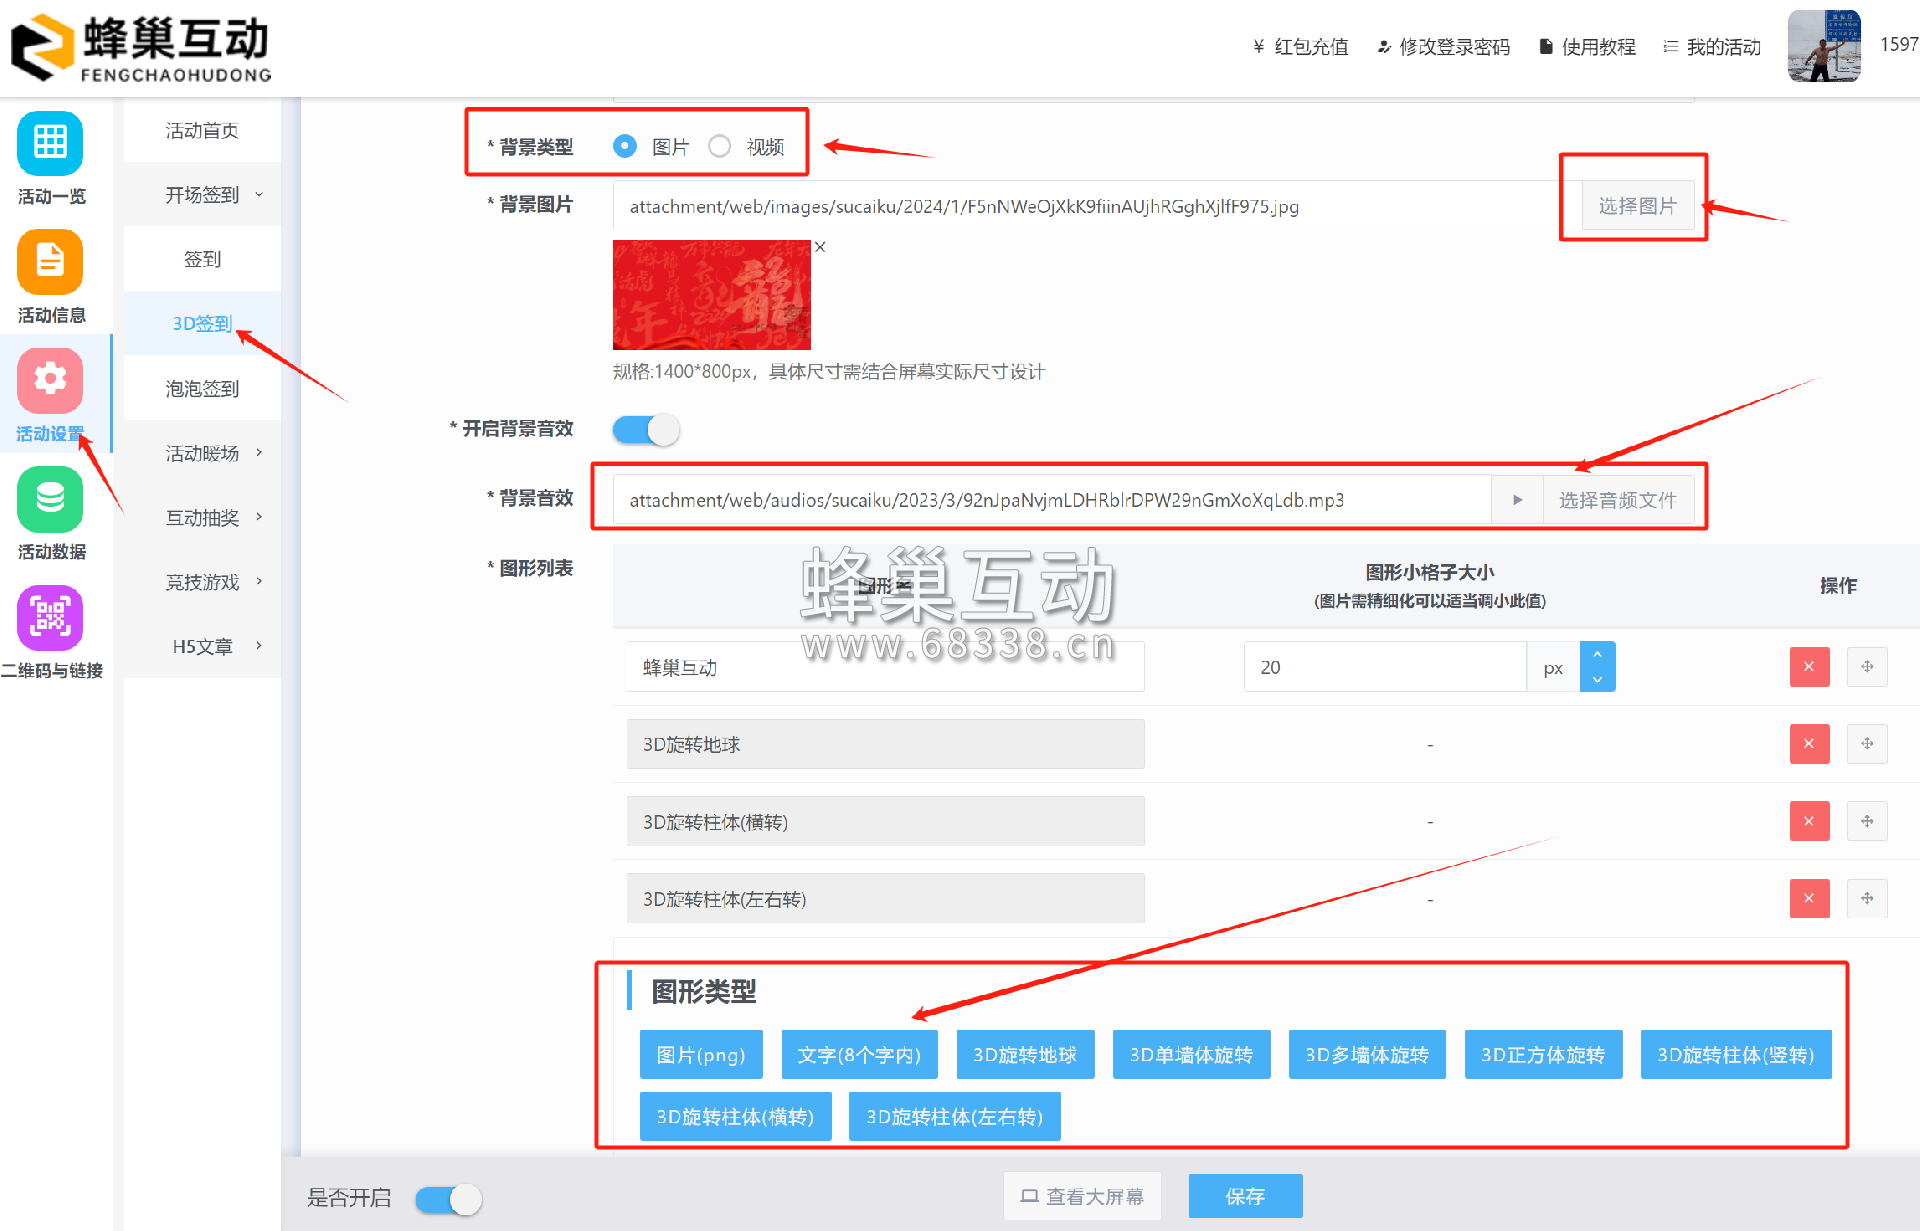This screenshot has width=1920, height=1231.
Task: Remove the red background image thumbnail
Action: click(x=820, y=247)
